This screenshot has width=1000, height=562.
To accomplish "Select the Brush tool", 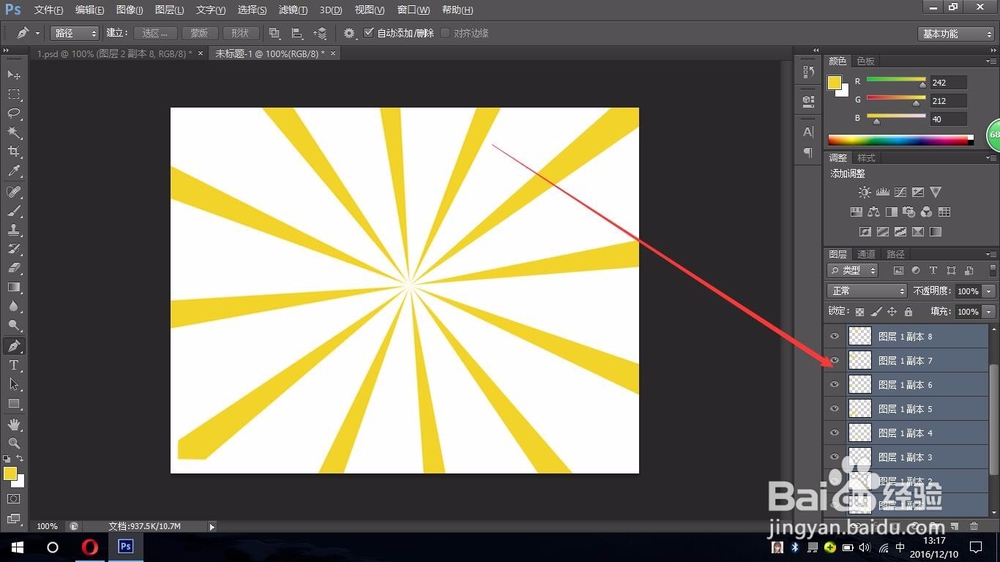I will click(13, 211).
